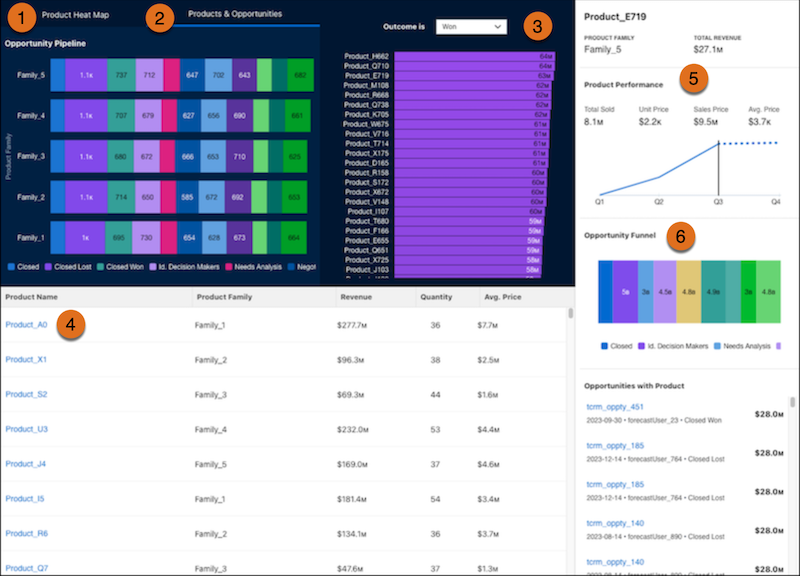Click the 585 segment in Family_2 bar
The width and height of the screenshot is (800, 576).
pos(187,197)
